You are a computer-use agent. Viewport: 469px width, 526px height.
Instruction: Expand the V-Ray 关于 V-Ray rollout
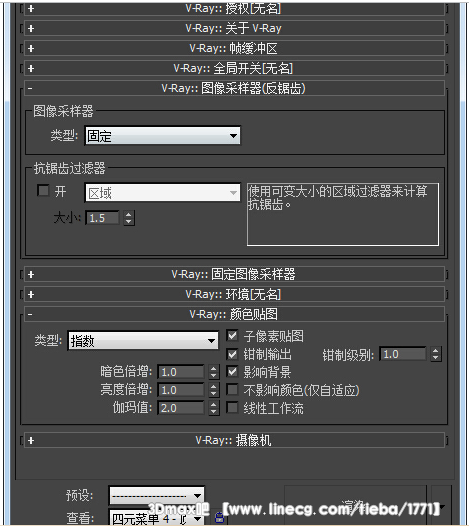click(234, 29)
